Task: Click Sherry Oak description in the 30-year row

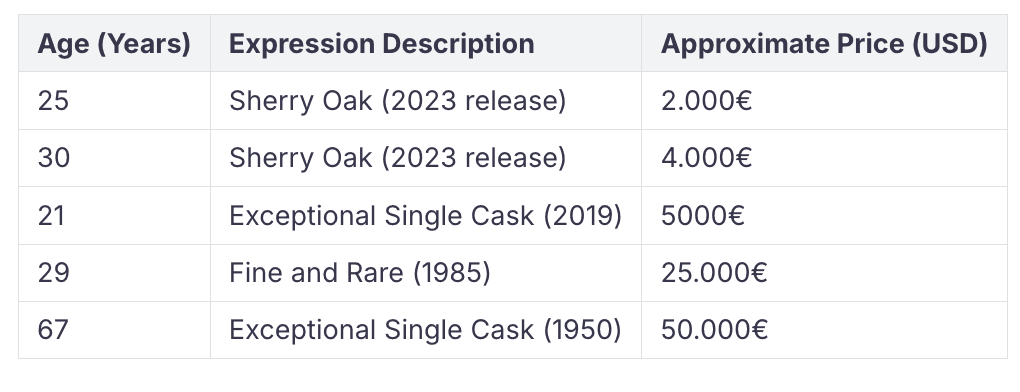Action: click(426, 158)
